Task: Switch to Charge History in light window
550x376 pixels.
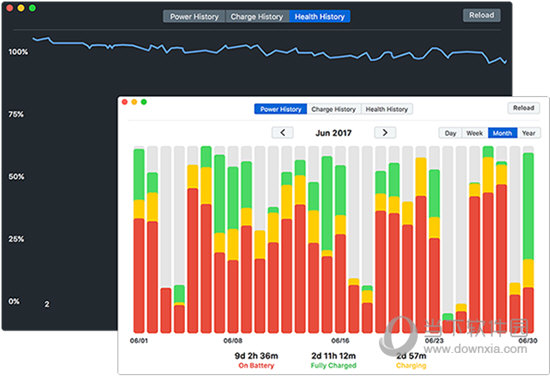Action: click(334, 109)
